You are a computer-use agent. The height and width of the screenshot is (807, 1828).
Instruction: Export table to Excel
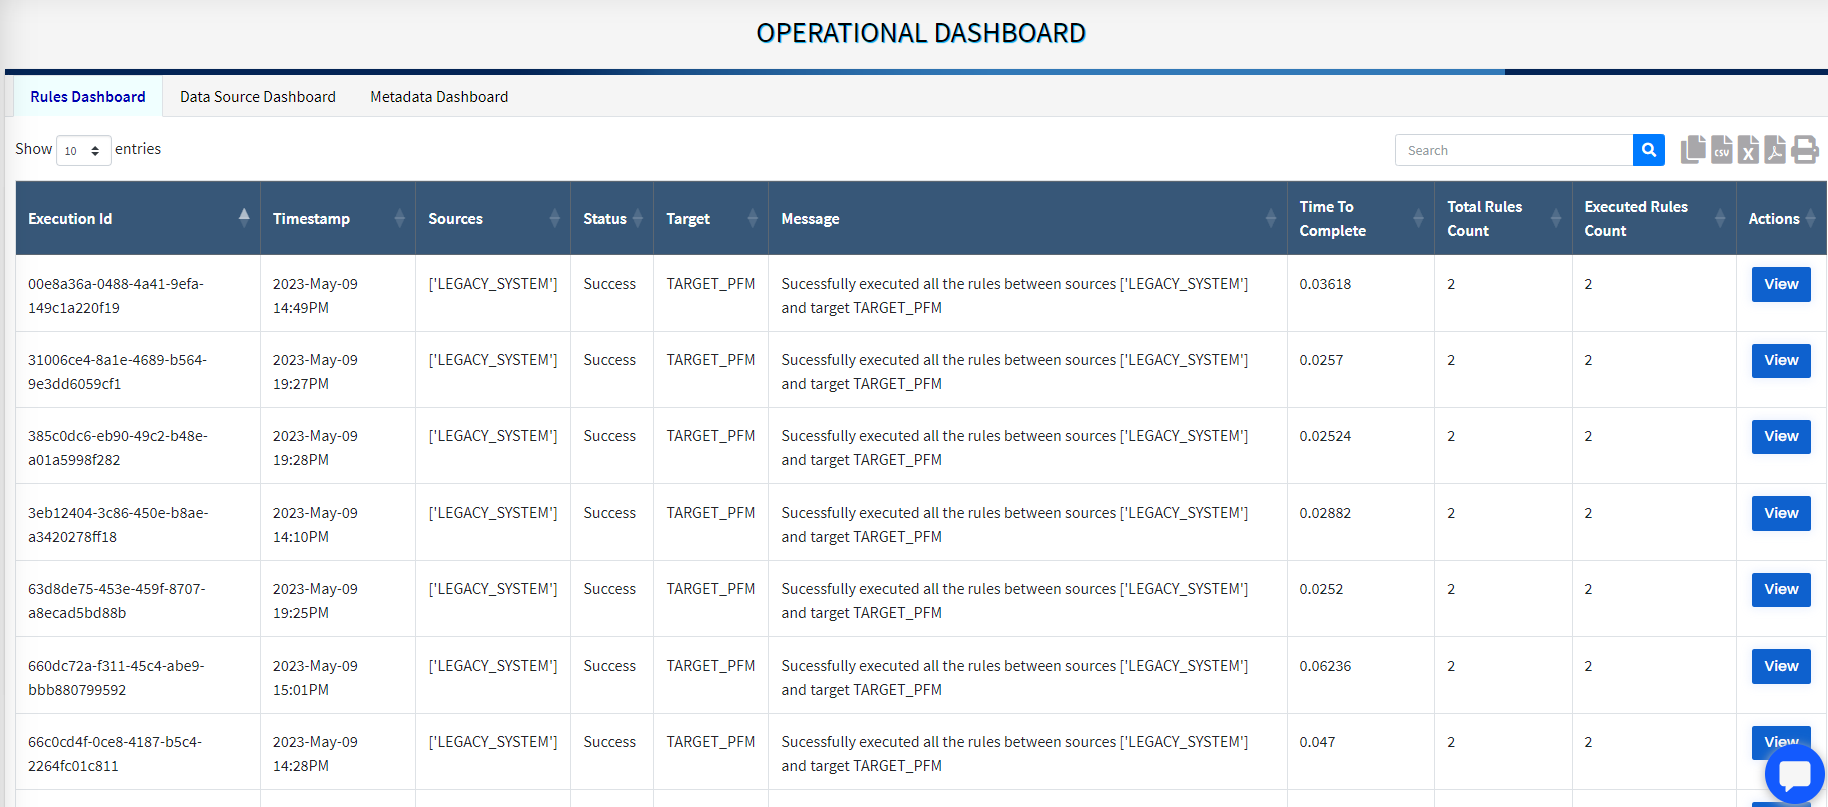click(1748, 150)
